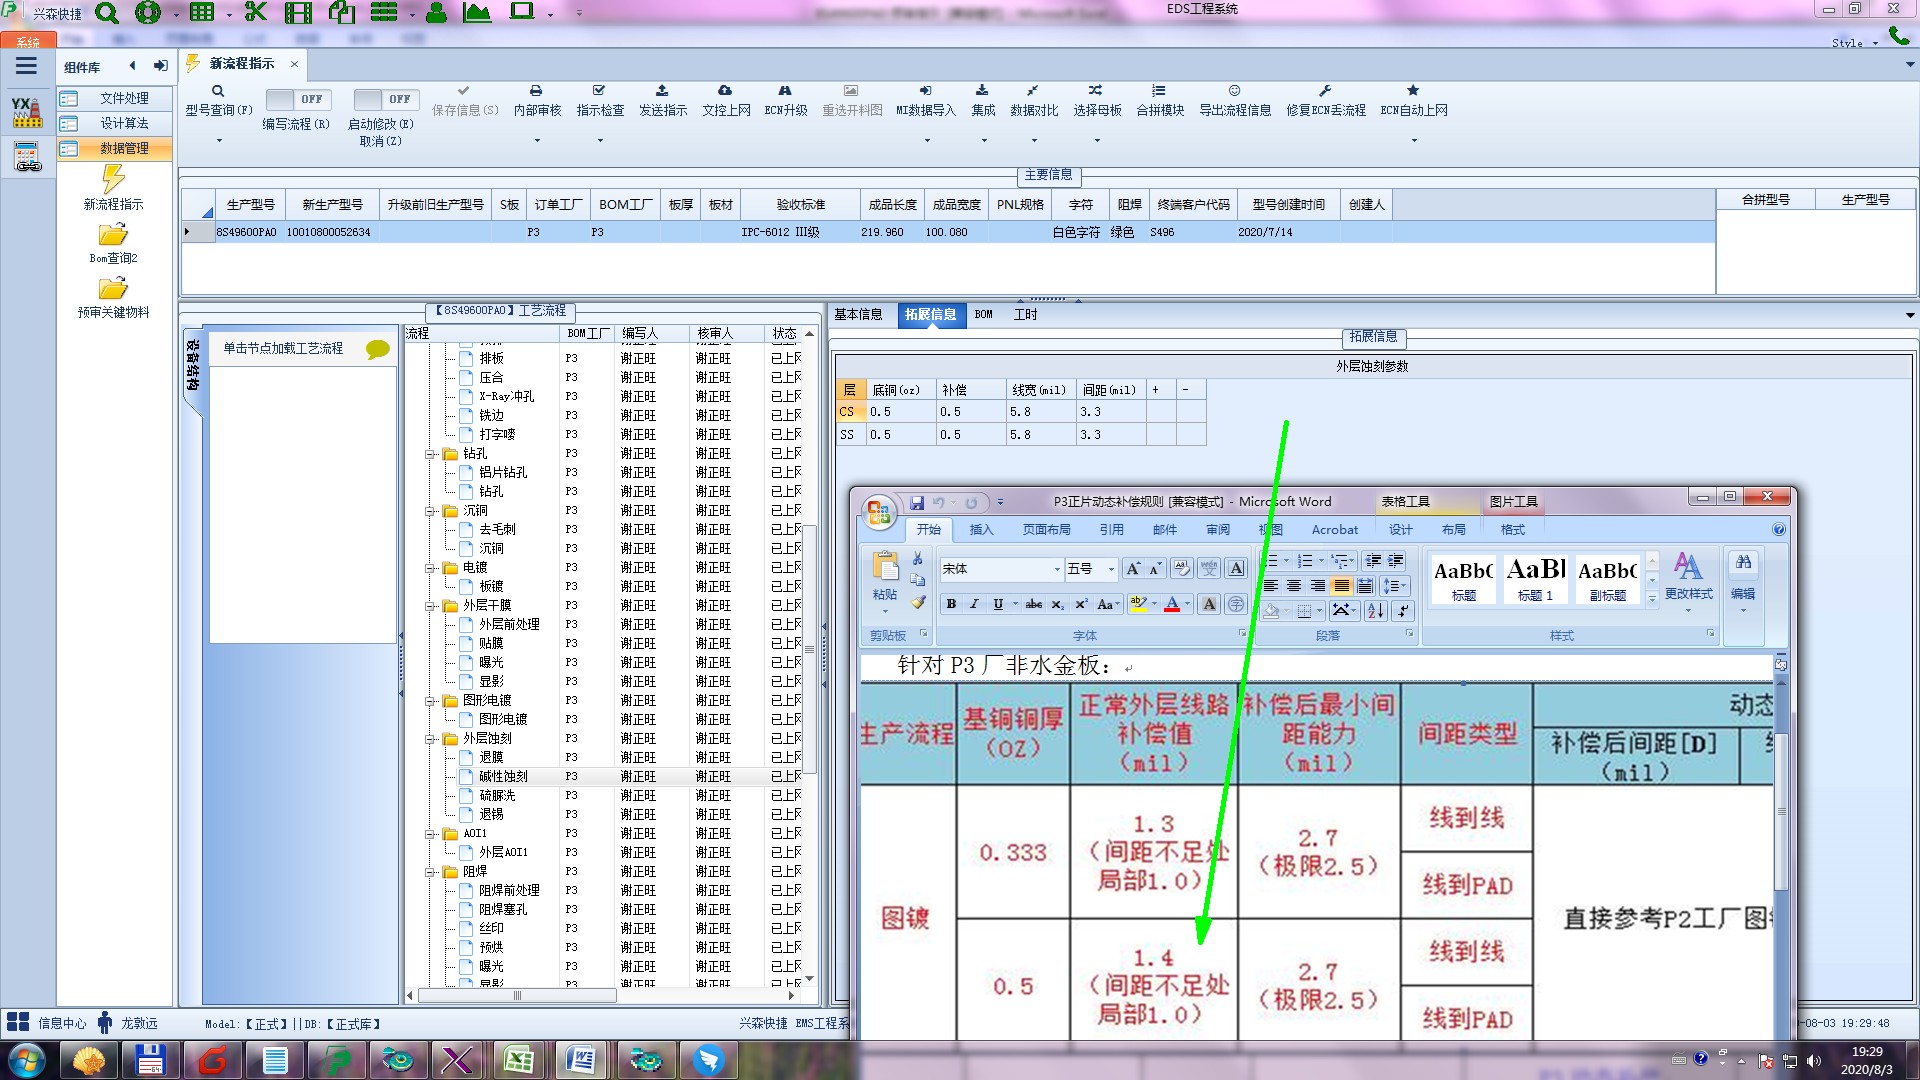
Task: Open the 页面布局 Word ribbon tab
Action: [1046, 530]
